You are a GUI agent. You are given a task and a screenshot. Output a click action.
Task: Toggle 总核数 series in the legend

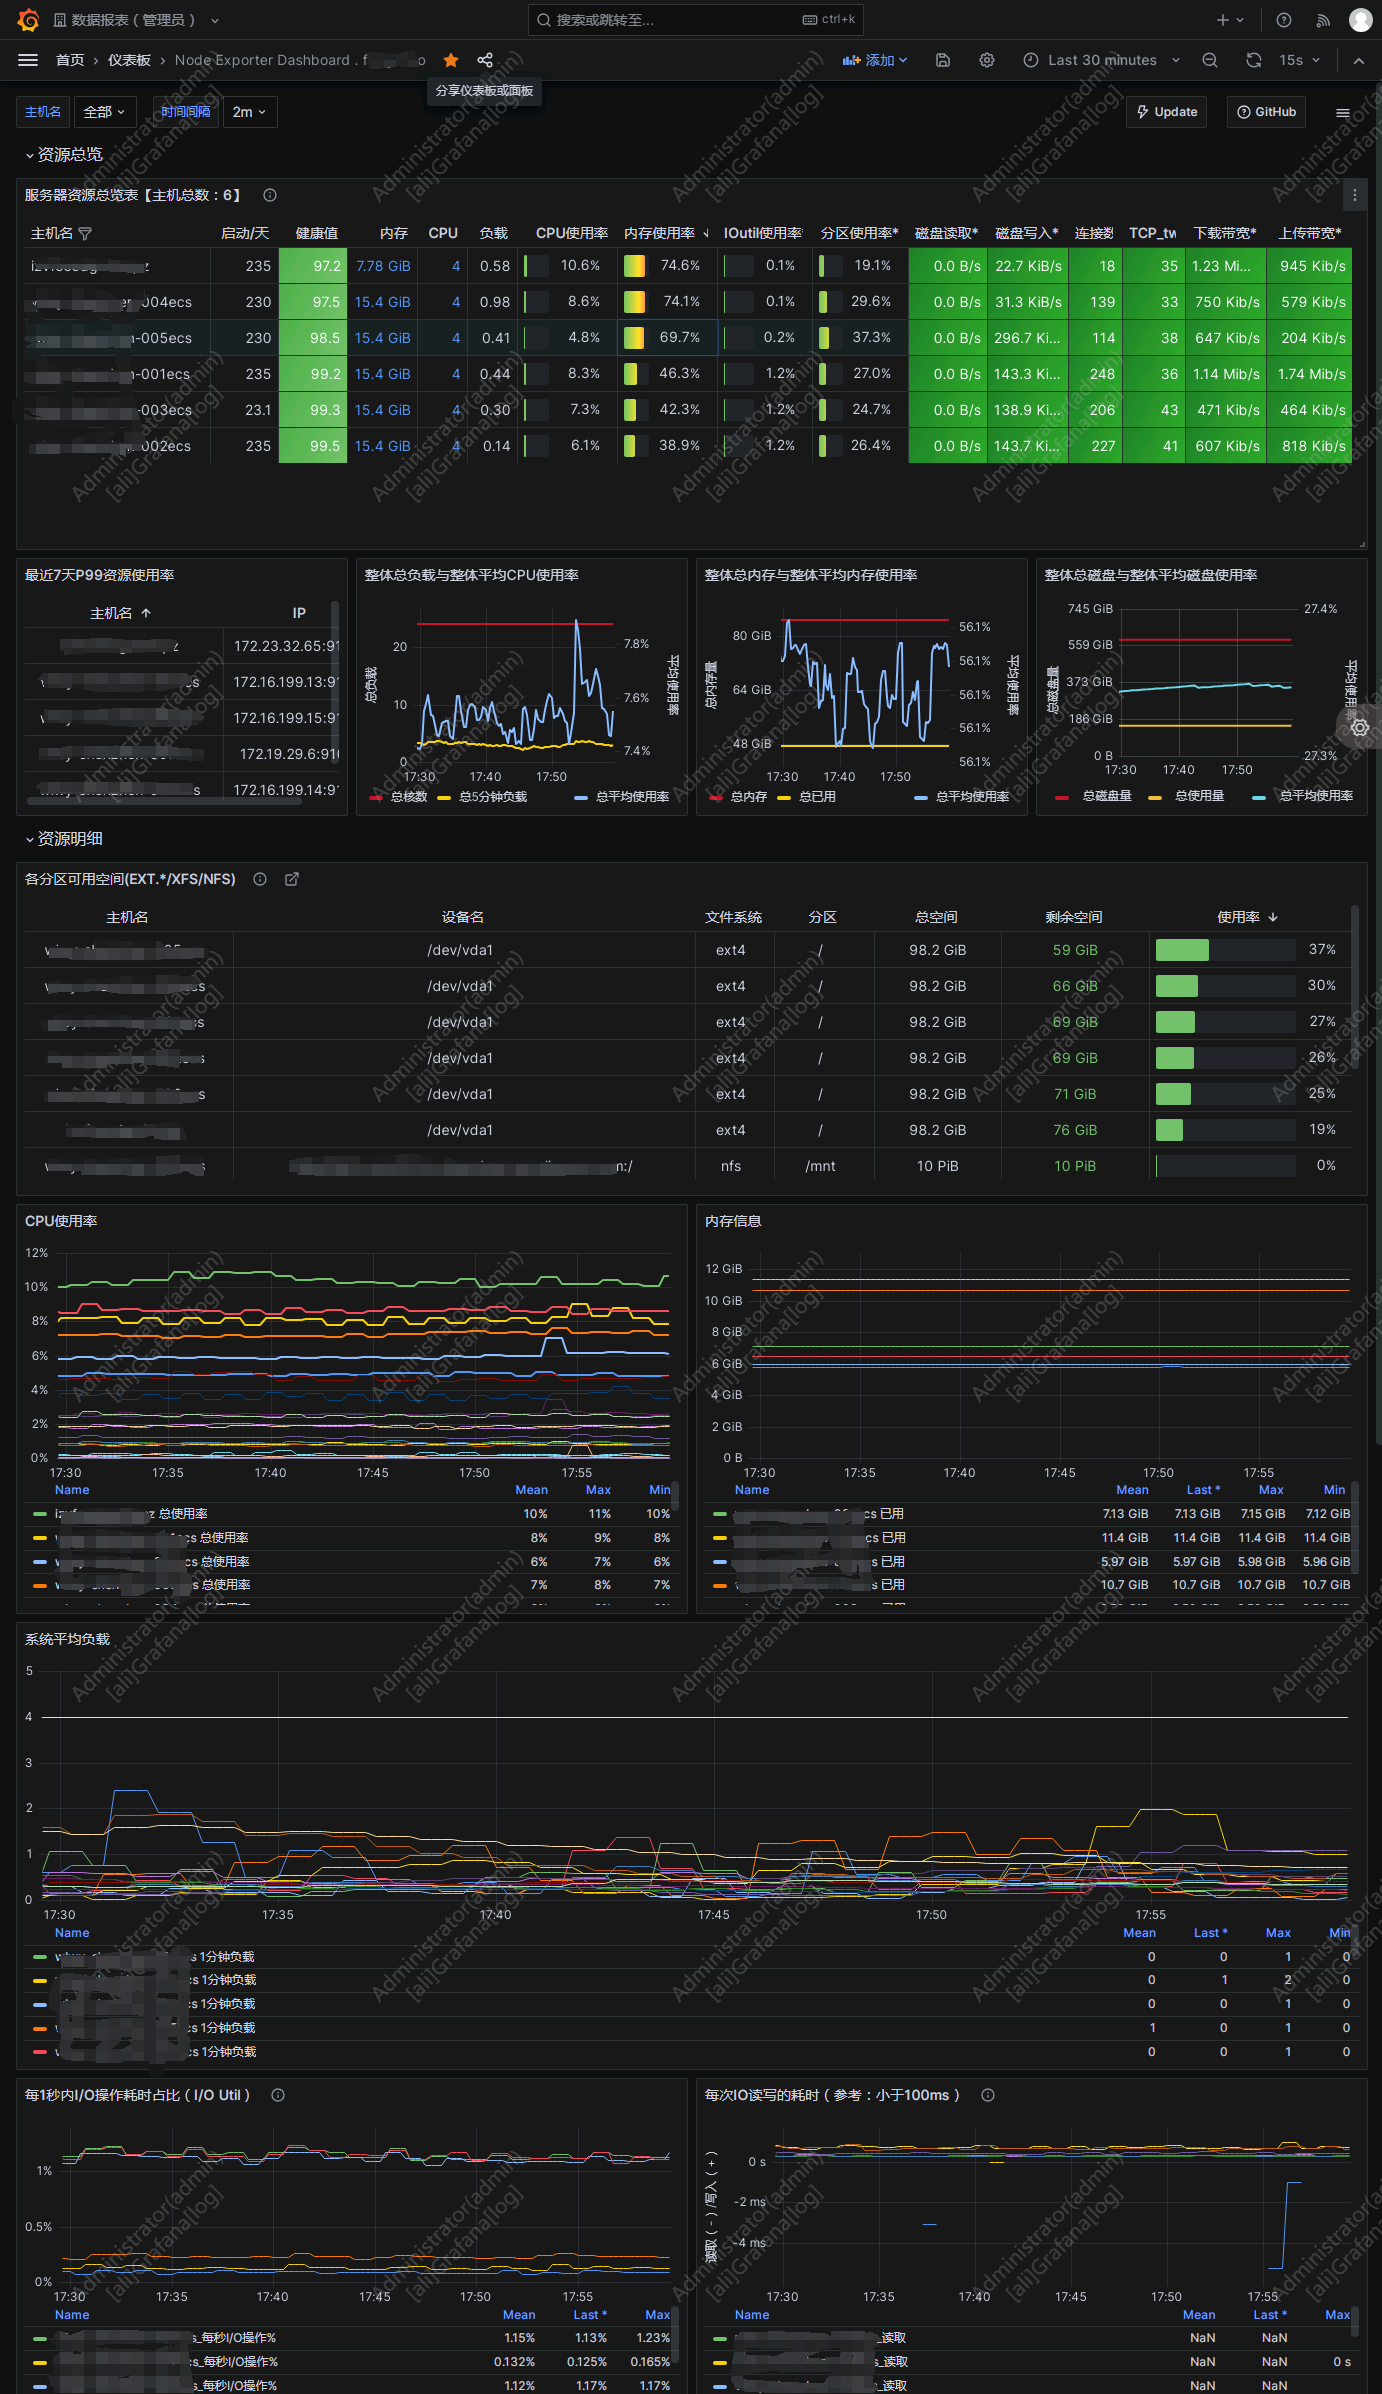click(x=409, y=797)
